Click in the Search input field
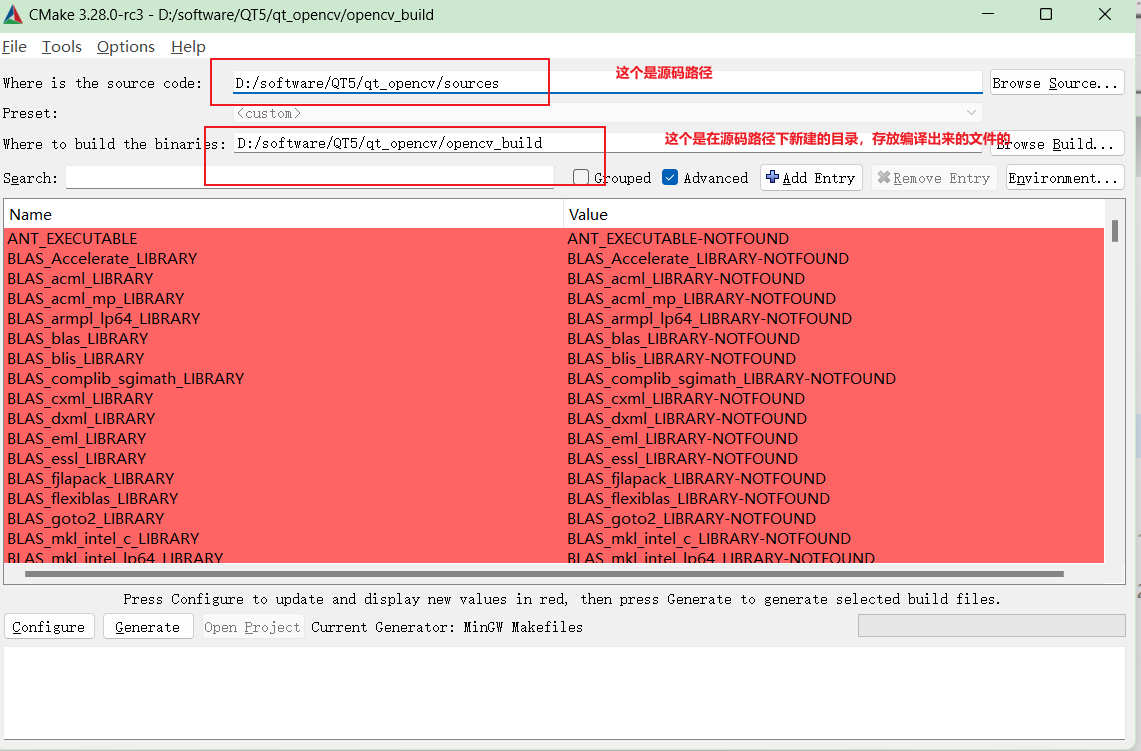 pyautogui.click(x=310, y=178)
